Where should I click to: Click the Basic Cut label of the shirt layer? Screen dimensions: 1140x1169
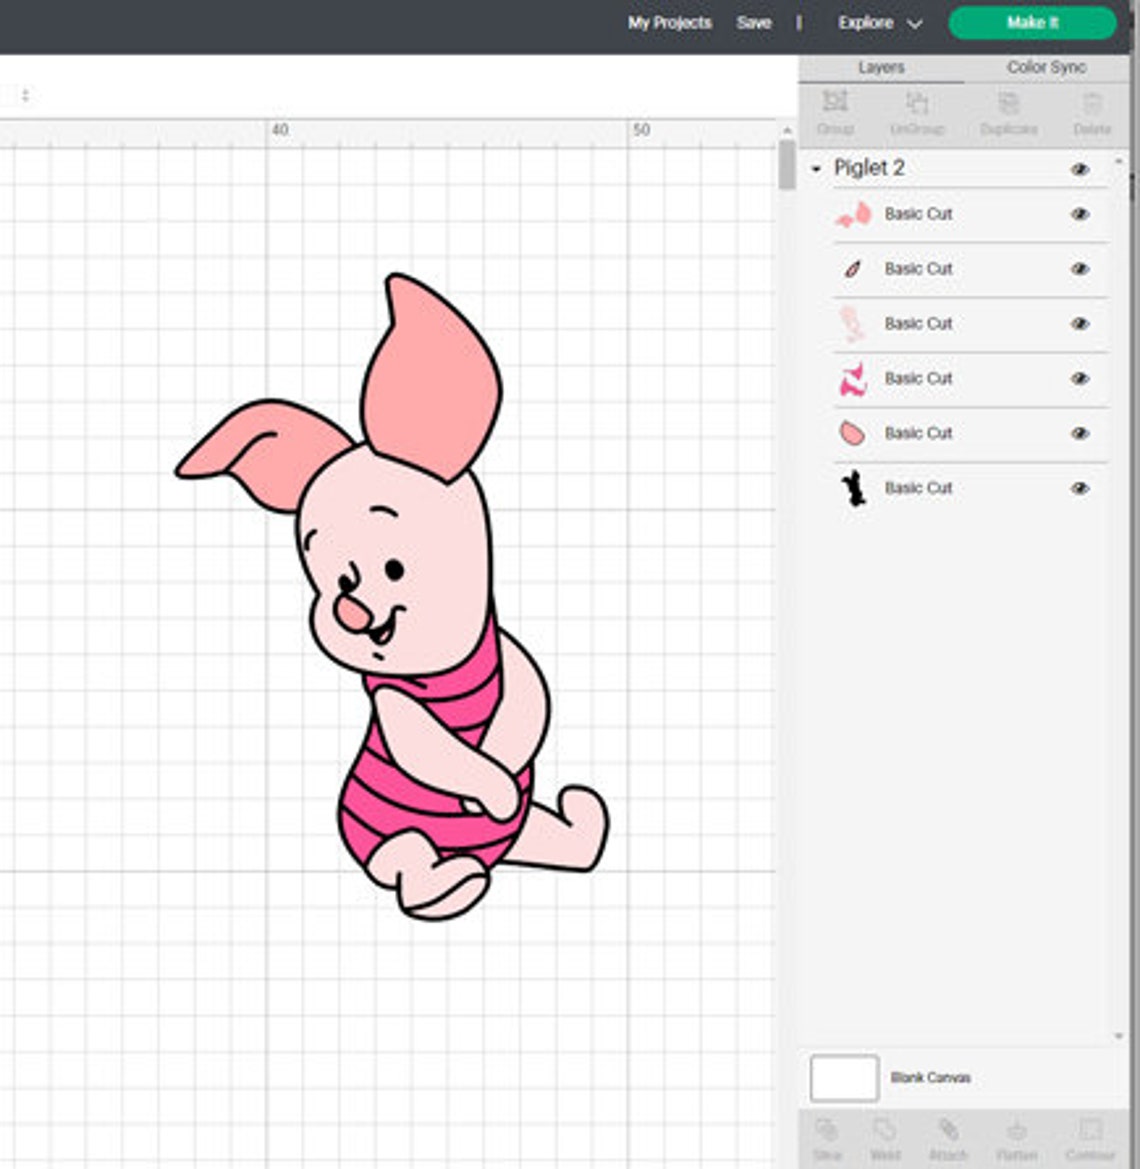(x=918, y=379)
